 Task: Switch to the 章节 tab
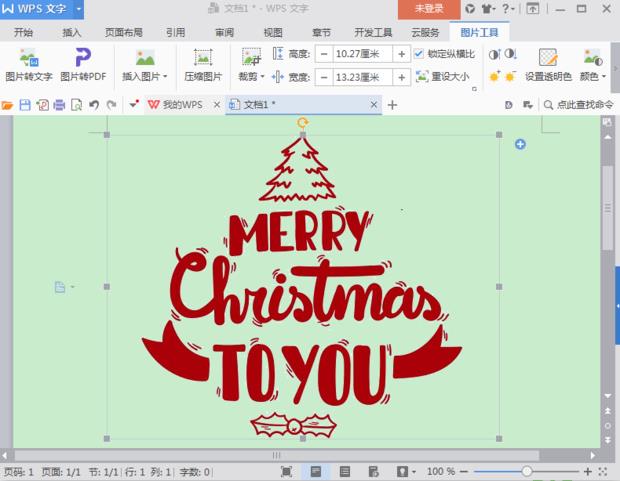(321, 32)
